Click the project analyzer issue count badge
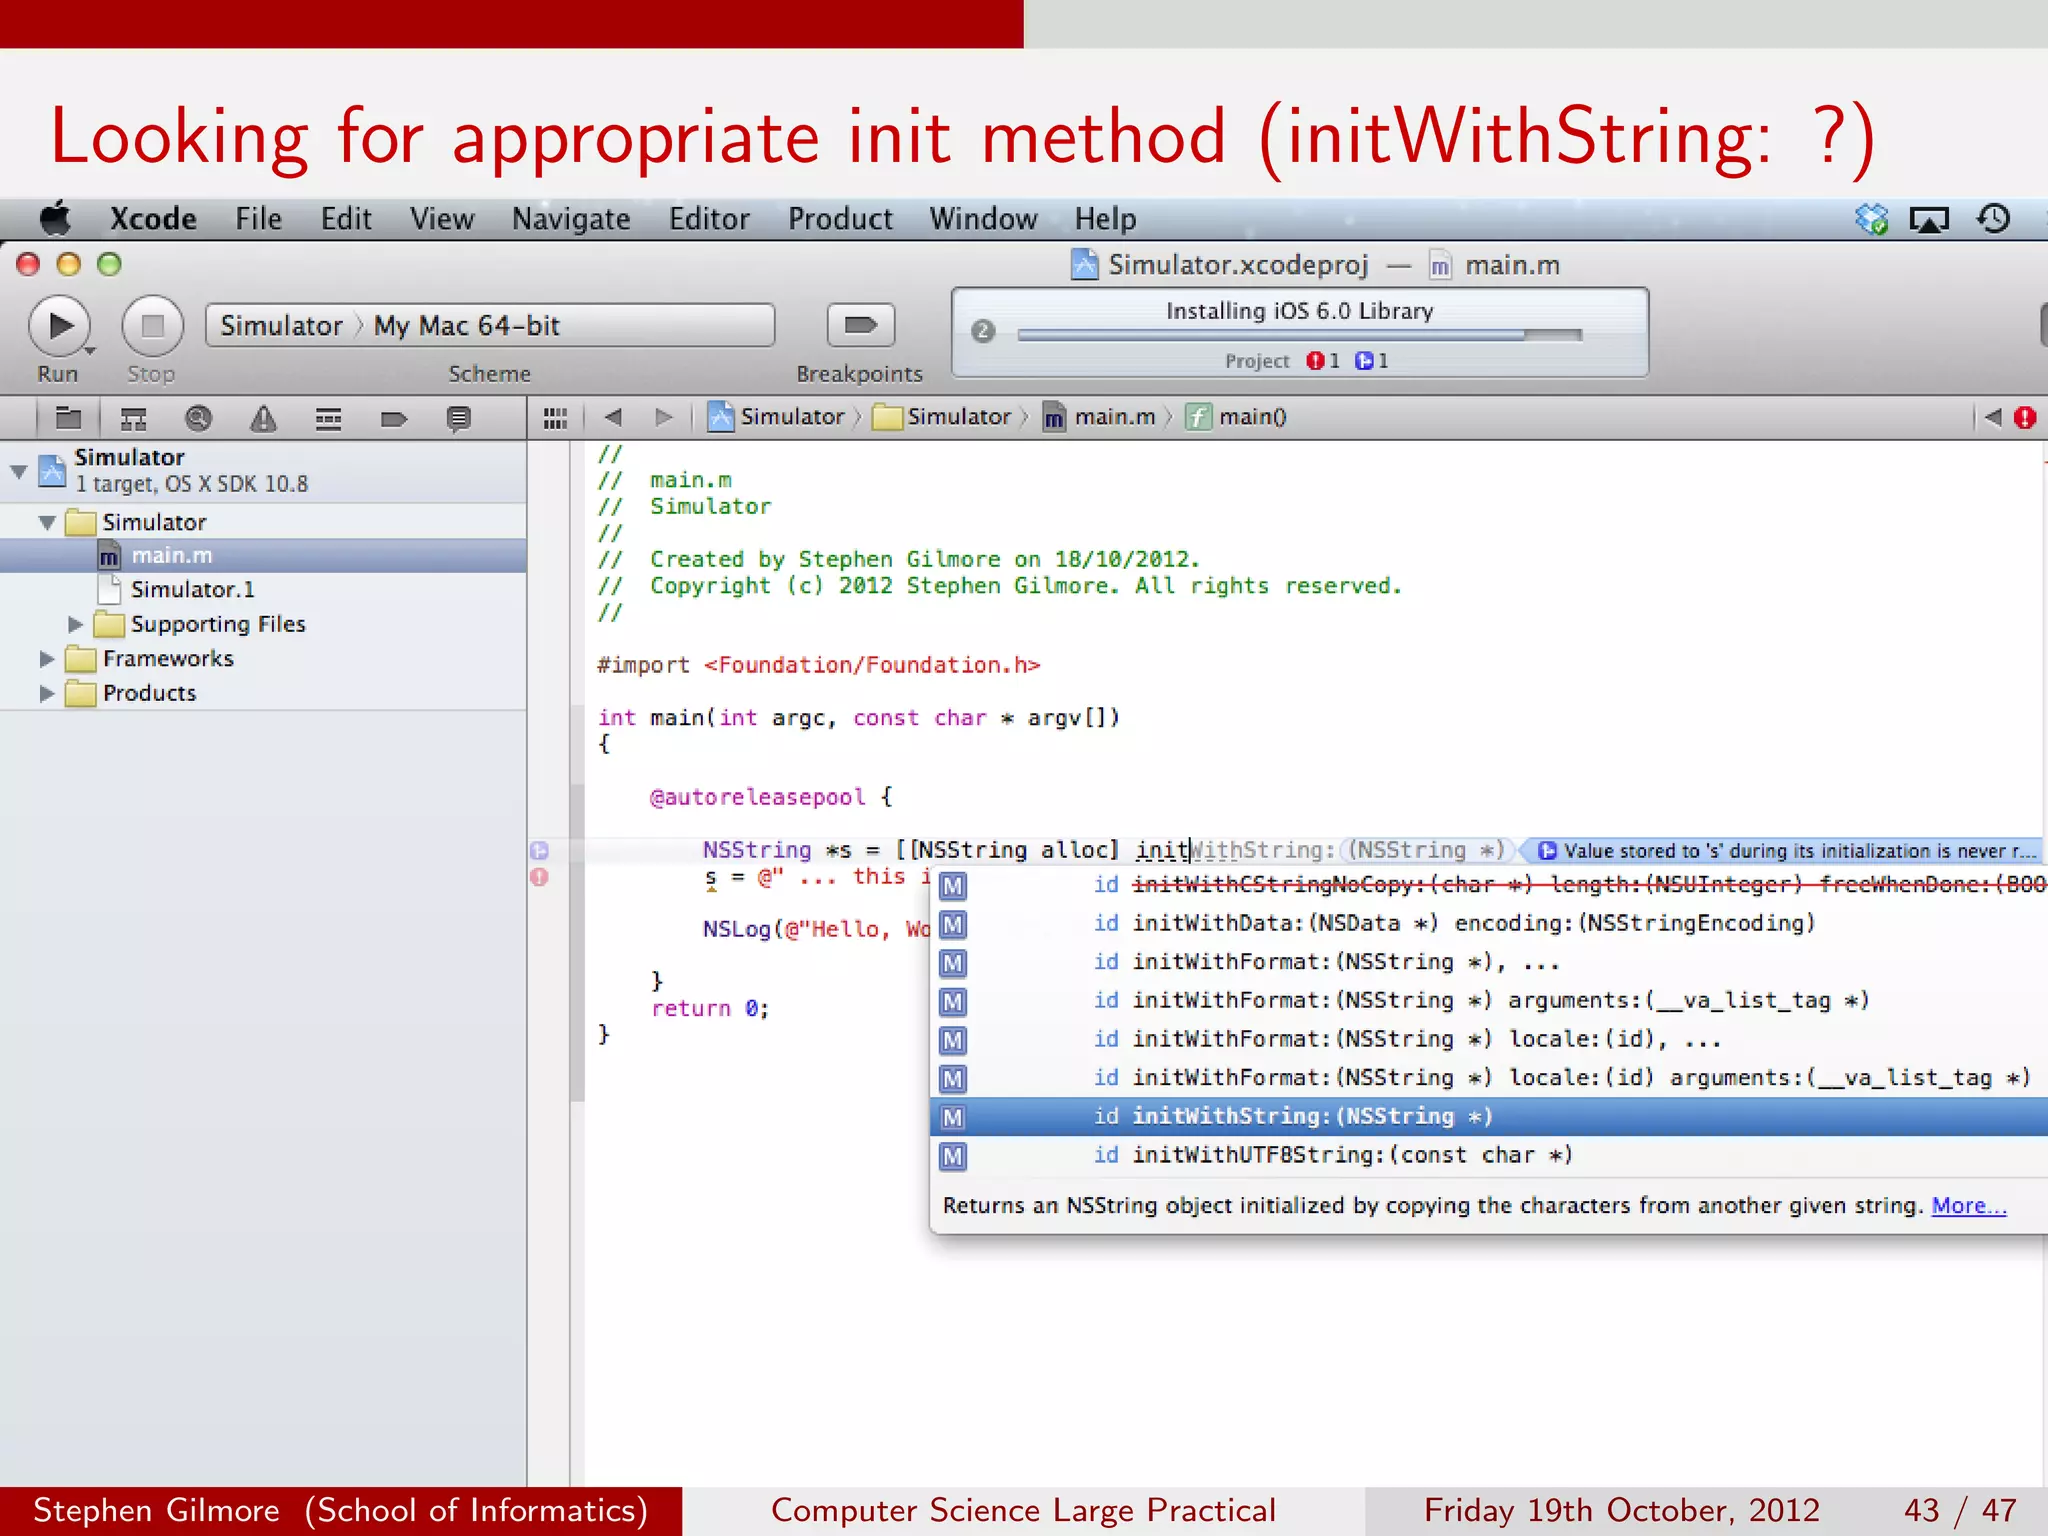The image size is (2048, 1536). (x=1371, y=361)
